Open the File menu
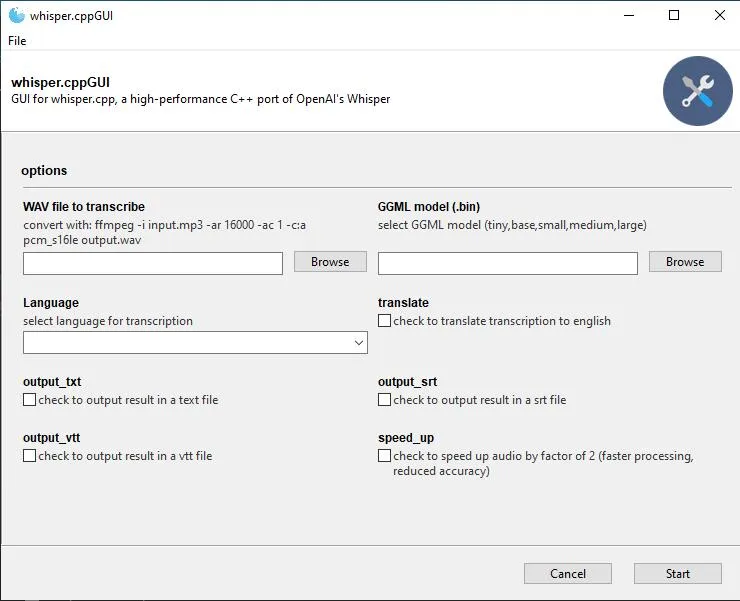This screenshot has width=740, height=601. [17, 41]
